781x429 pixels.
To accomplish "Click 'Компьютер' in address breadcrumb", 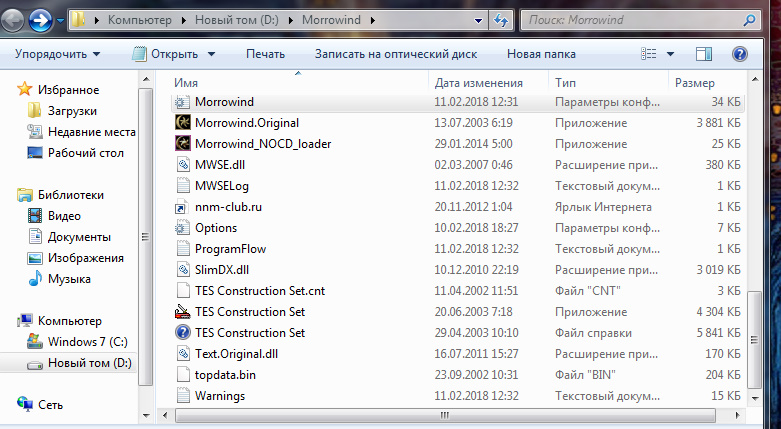I will click(x=139, y=20).
